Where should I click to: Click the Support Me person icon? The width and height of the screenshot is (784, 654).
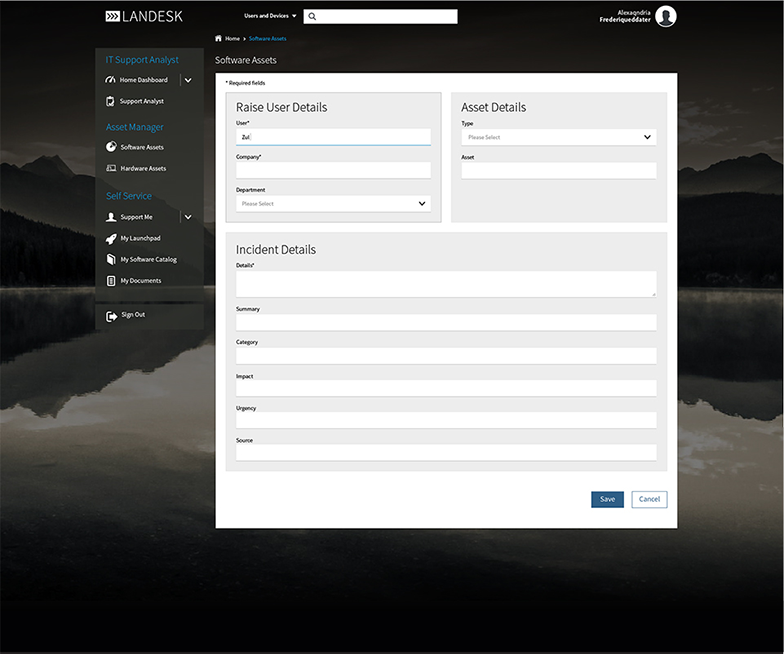pos(111,217)
